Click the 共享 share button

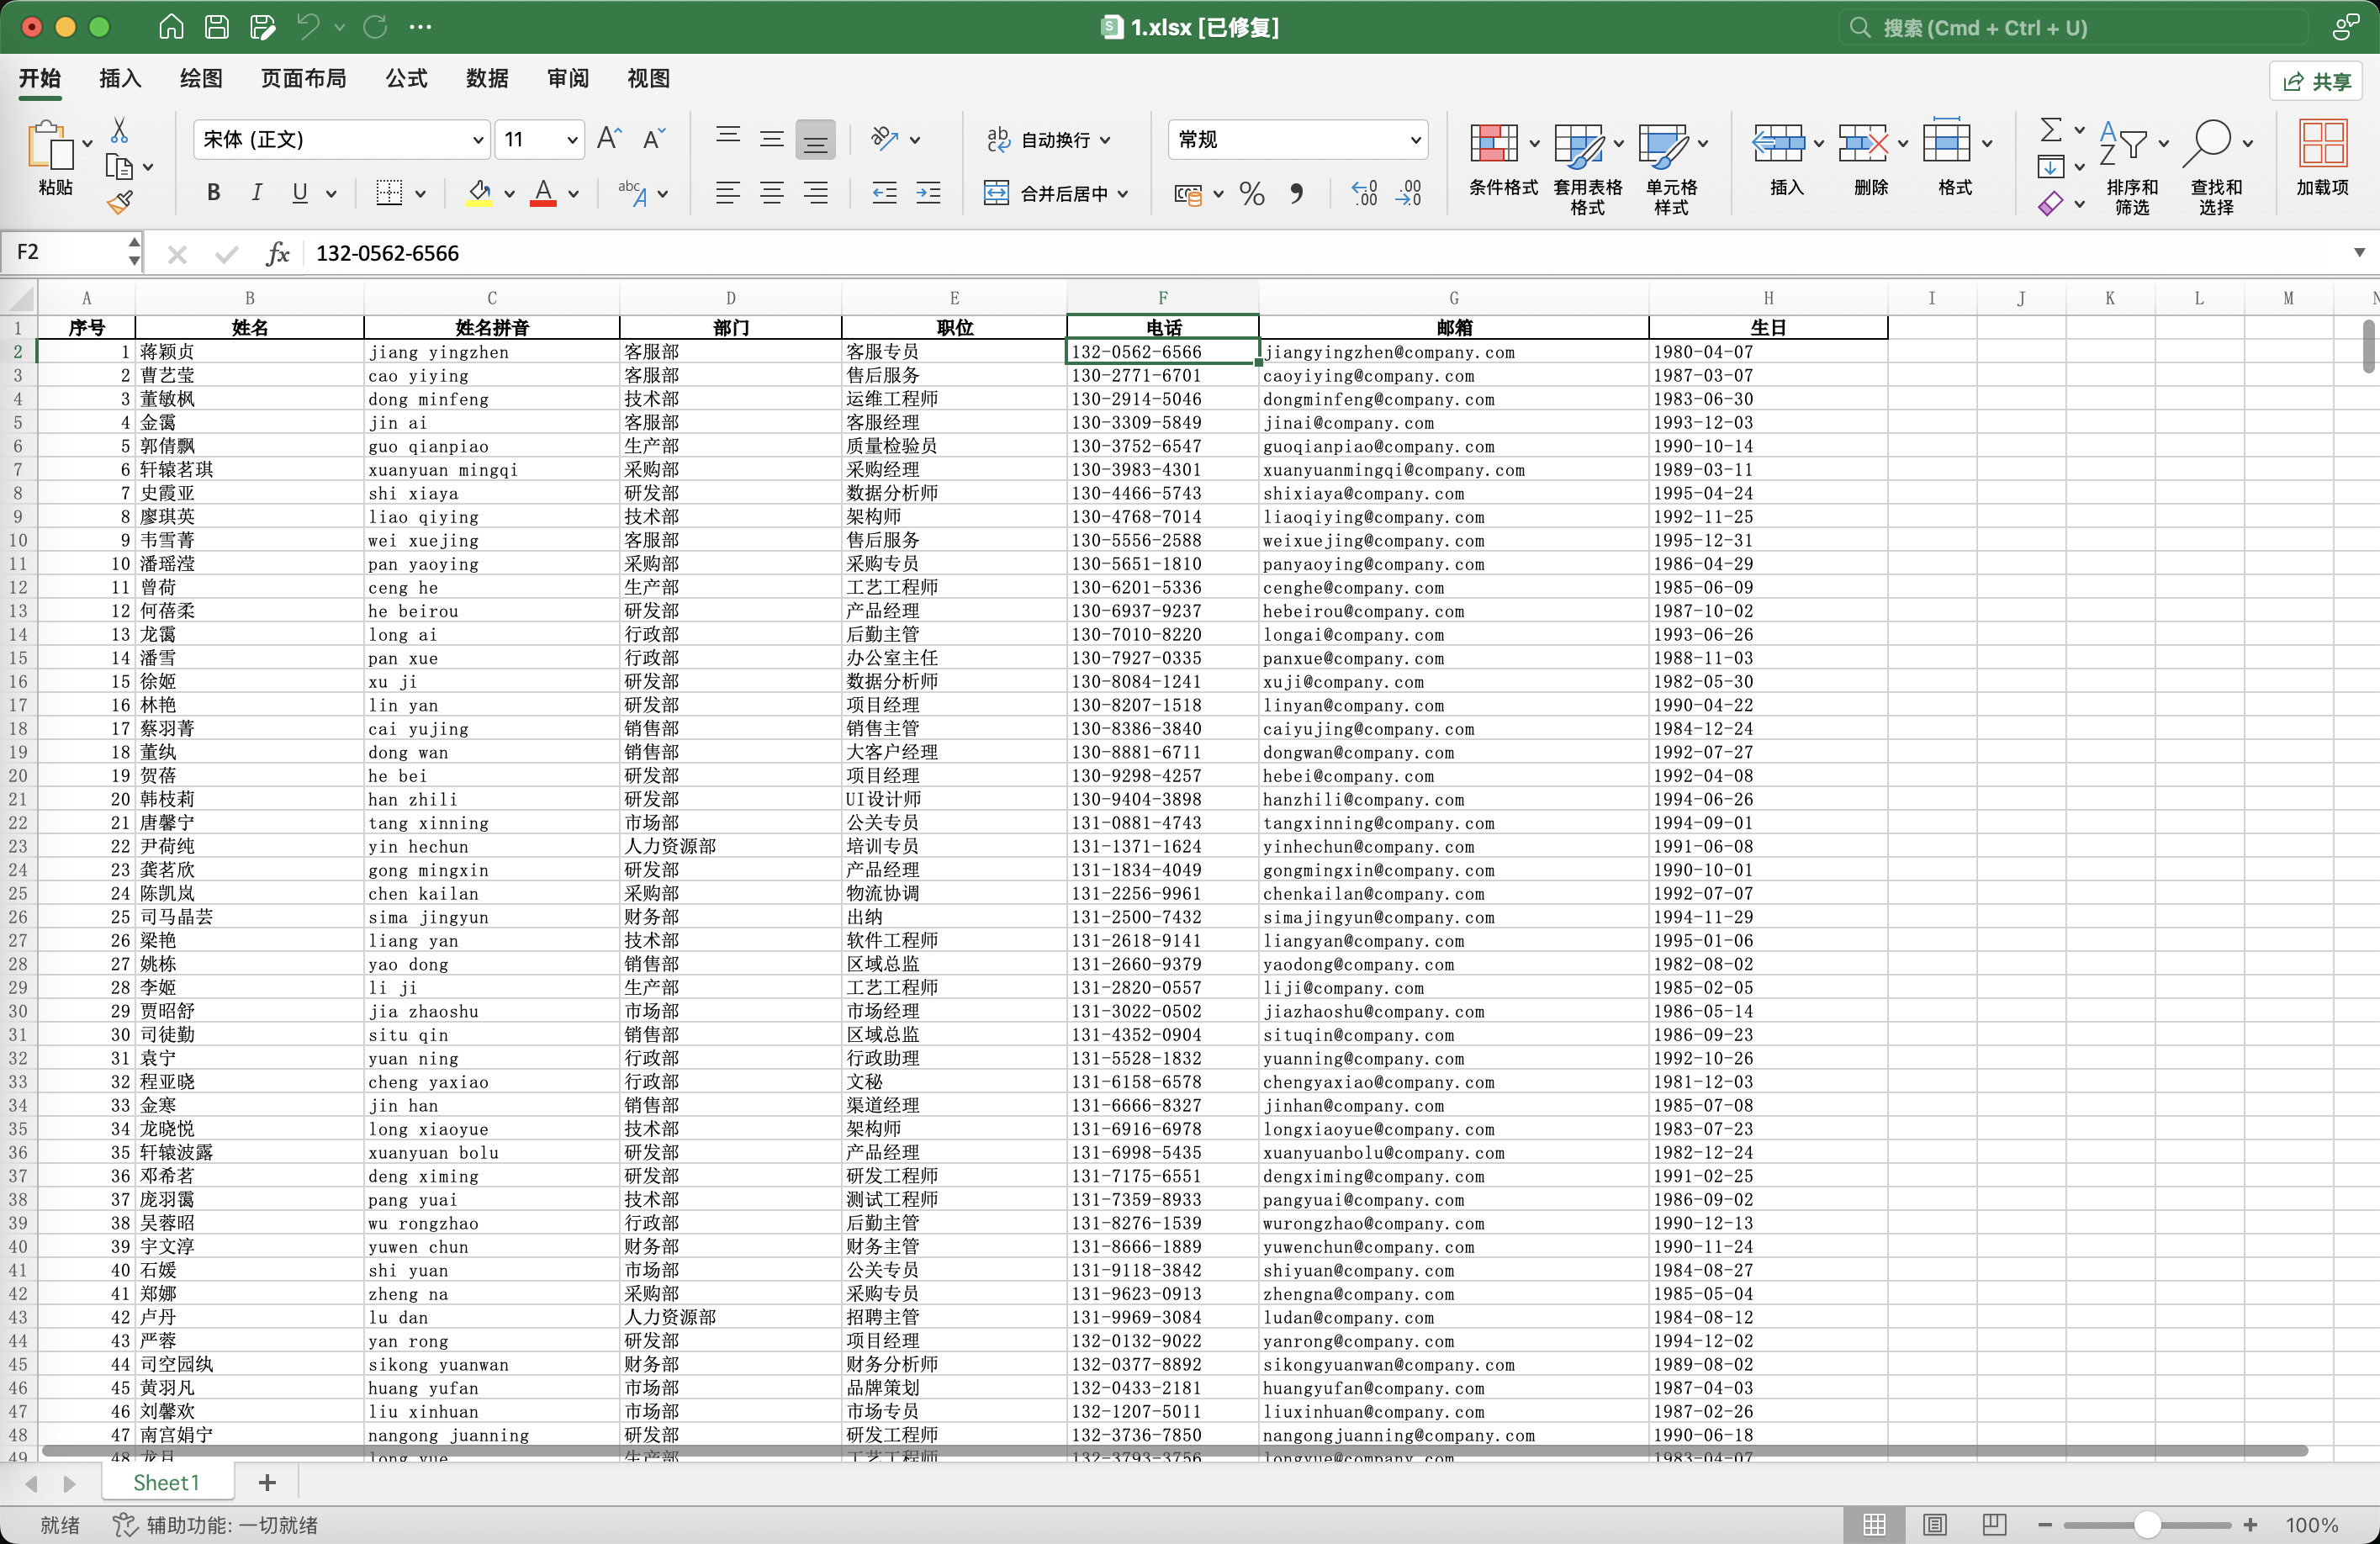tap(2316, 81)
